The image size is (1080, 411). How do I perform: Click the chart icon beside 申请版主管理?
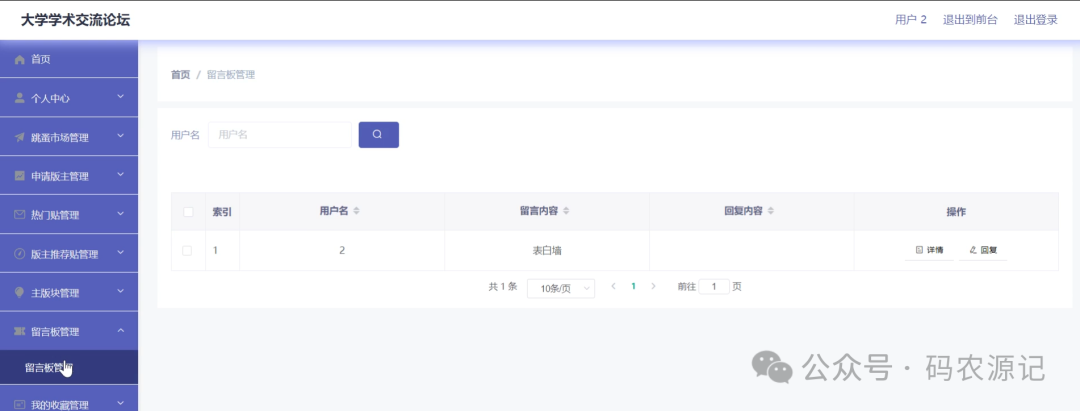pyautogui.click(x=20, y=176)
